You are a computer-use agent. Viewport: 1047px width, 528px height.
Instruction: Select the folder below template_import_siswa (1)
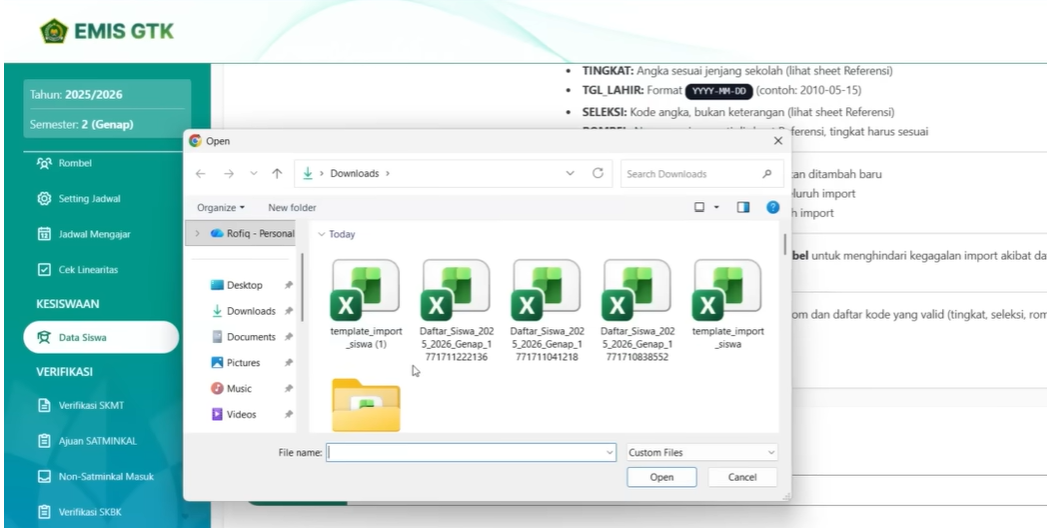click(366, 405)
